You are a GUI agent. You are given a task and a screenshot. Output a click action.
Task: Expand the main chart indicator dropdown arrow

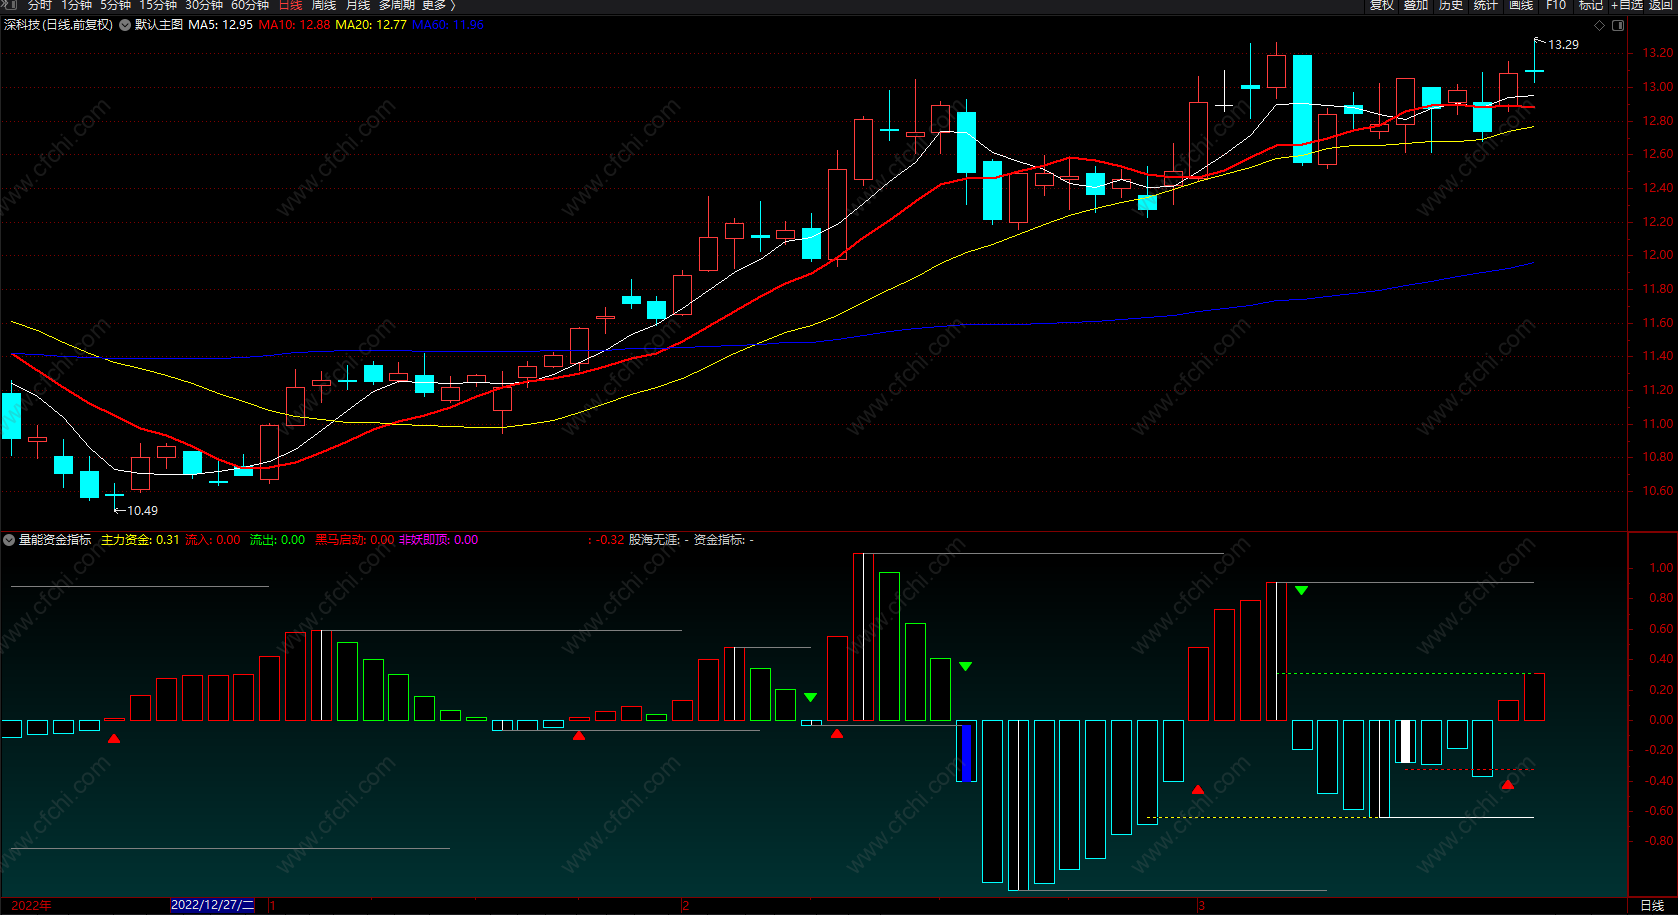[125, 25]
